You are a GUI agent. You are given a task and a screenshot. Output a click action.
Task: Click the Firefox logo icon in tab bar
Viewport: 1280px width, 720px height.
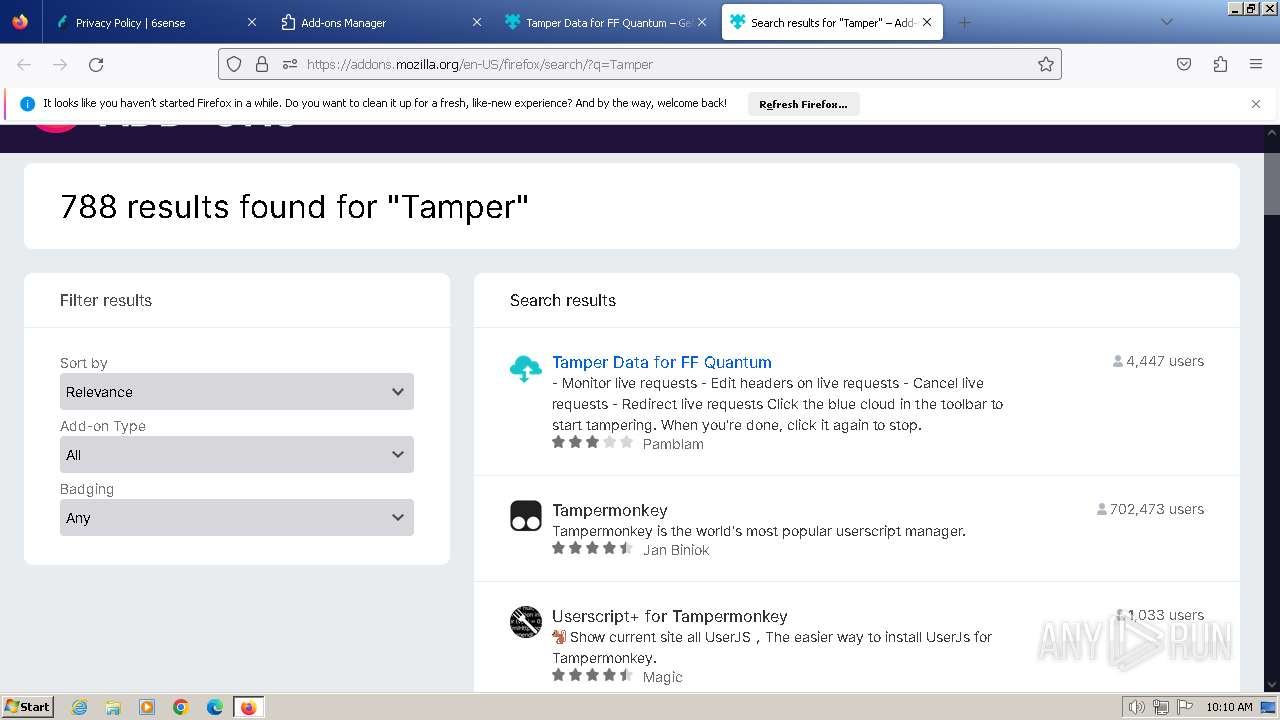[20, 22]
